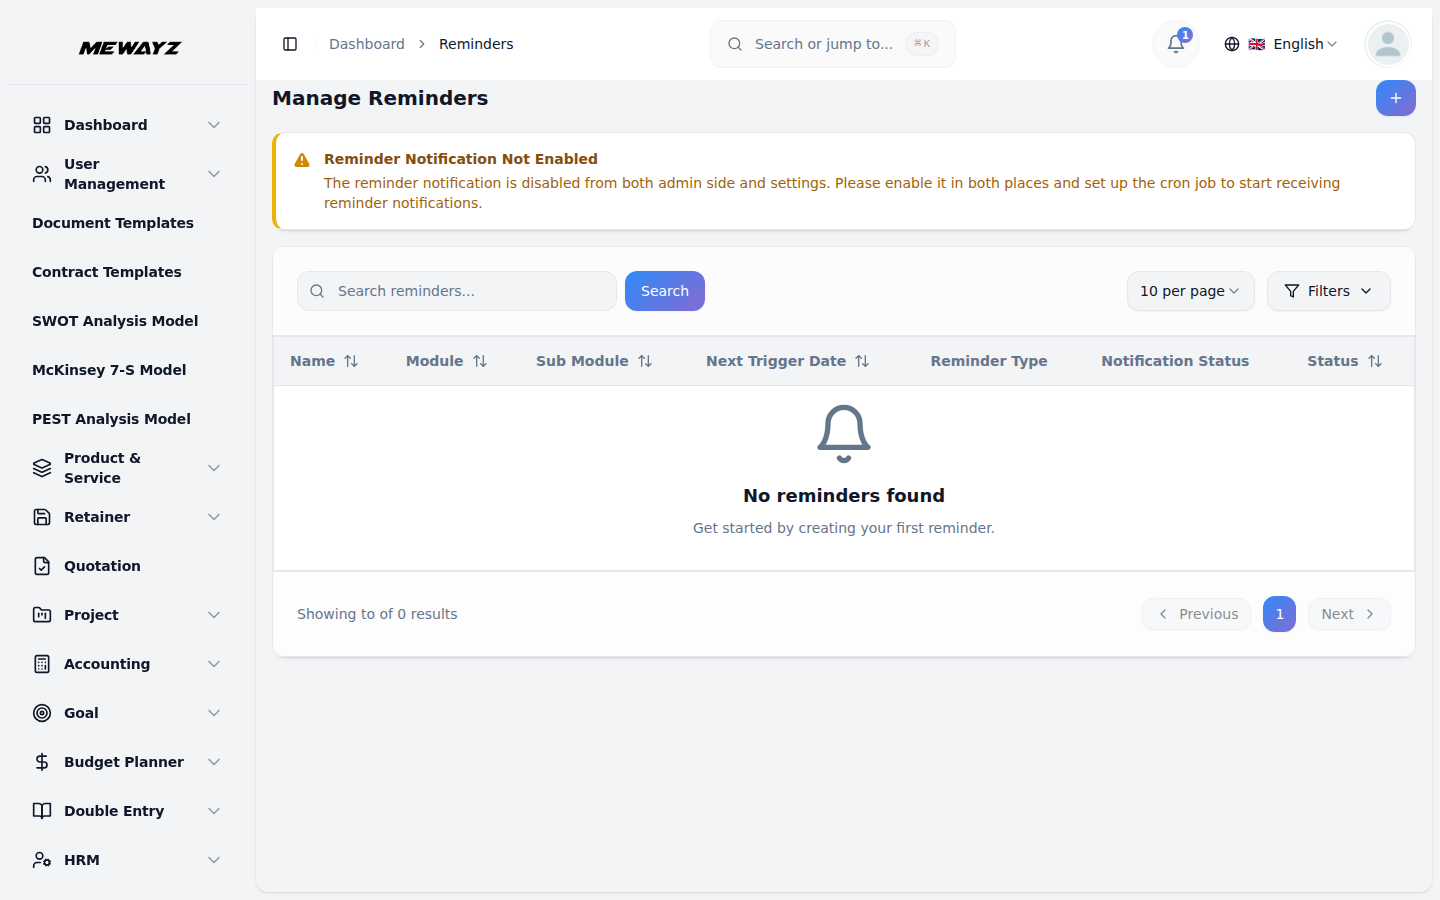Expand the Dashboard menu chevron
The height and width of the screenshot is (900, 1440).
pyautogui.click(x=214, y=125)
